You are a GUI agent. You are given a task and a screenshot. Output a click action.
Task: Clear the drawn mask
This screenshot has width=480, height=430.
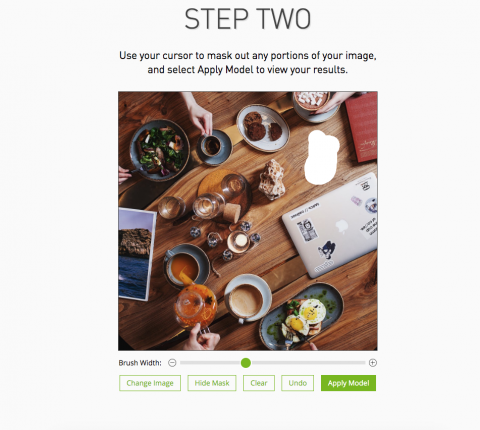(259, 383)
